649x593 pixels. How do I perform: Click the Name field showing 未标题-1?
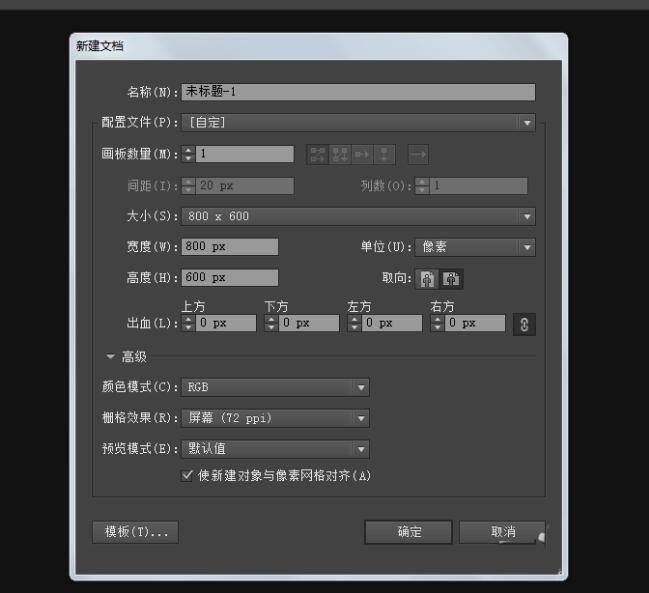click(358, 92)
